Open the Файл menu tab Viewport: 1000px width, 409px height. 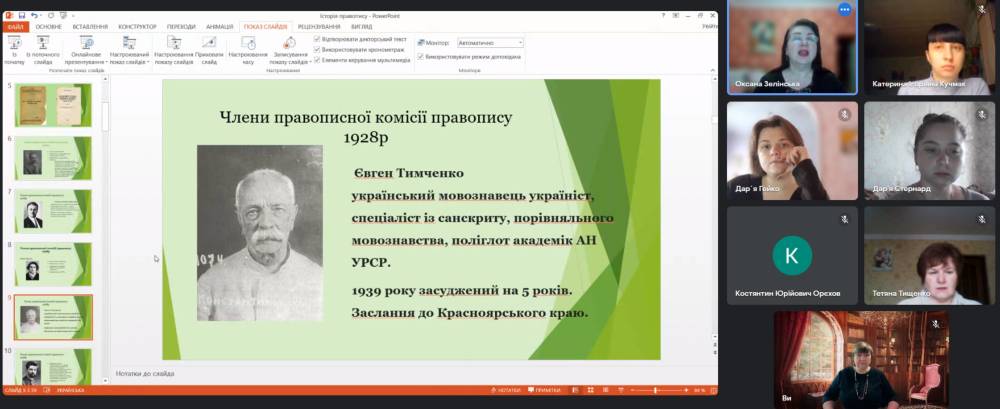15,26
